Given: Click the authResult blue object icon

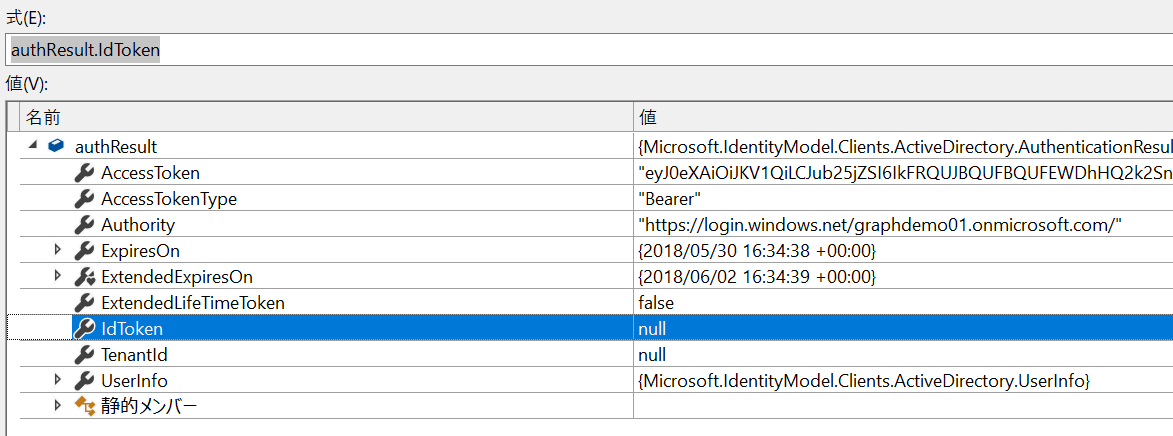Looking at the screenshot, I should (x=55, y=147).
